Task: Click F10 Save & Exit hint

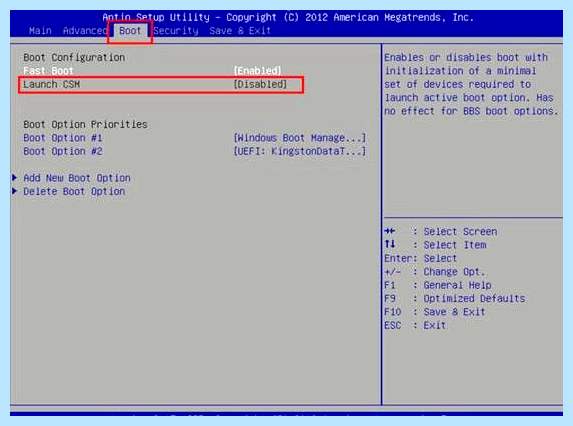Action: pos(435,312)
